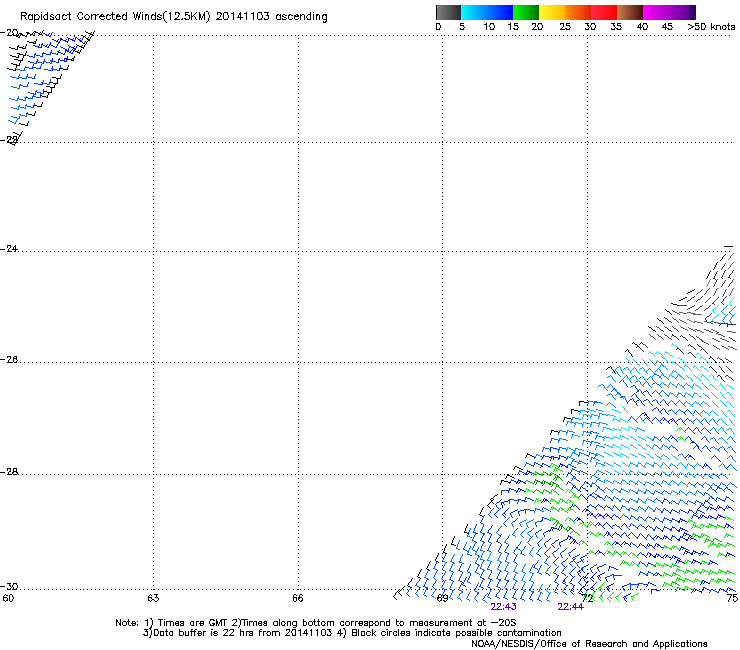Click the '60' longitude axis label
Screen dimensions: 740x650
coord(8,598)
